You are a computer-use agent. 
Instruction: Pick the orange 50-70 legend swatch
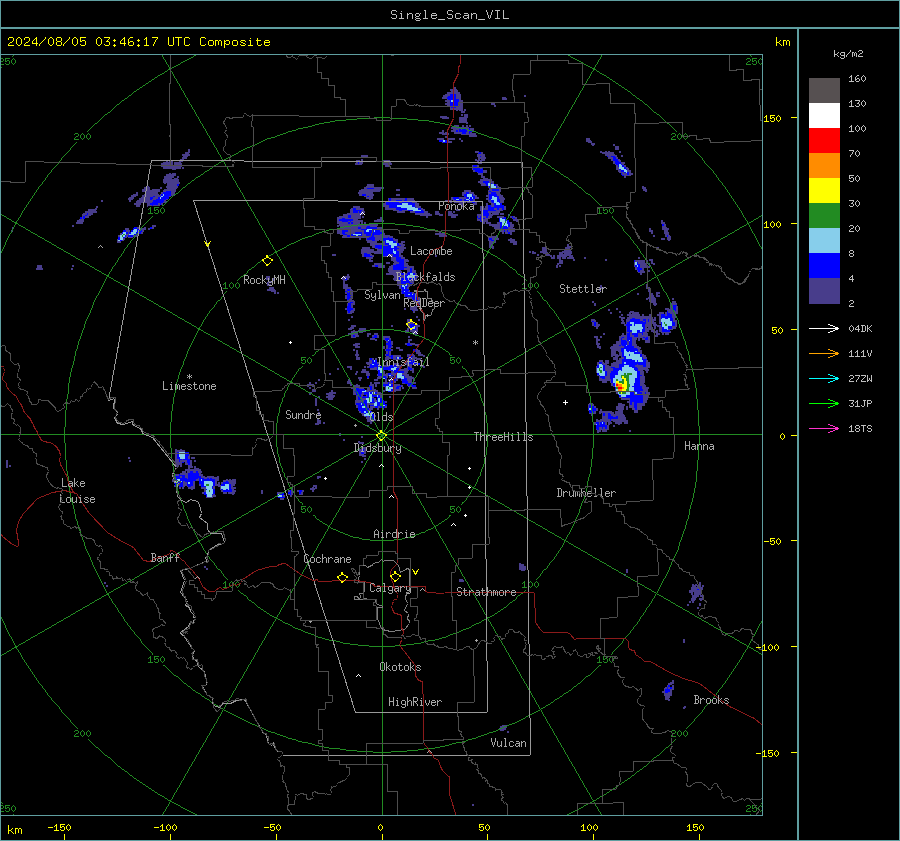[824, 166]
